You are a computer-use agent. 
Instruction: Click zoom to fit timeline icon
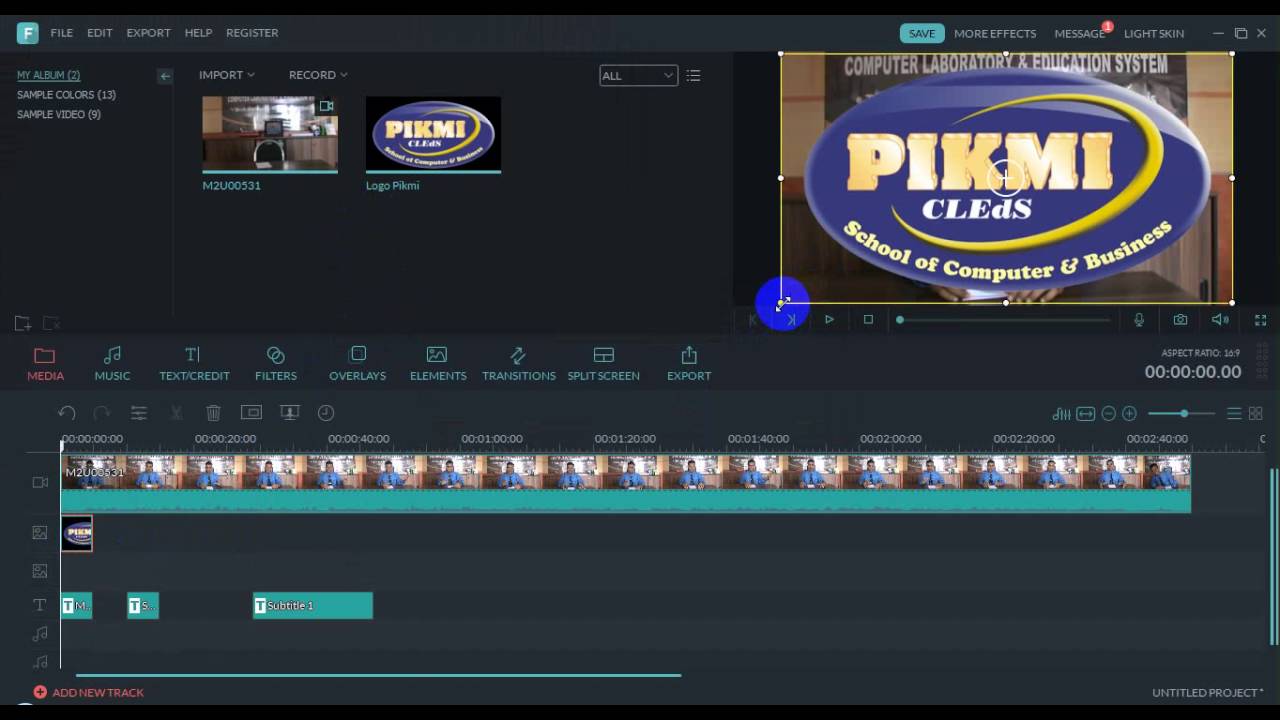point(1086,414)
